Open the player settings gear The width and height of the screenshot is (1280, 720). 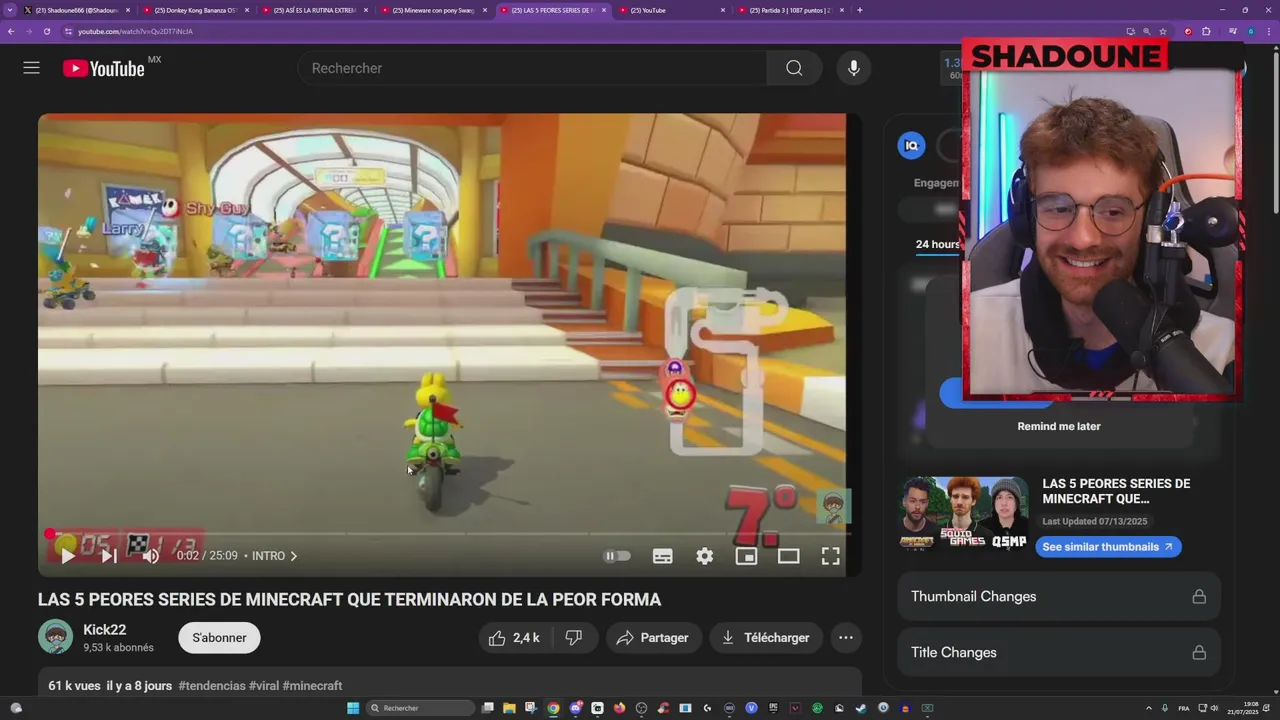click(x=705, y=556)
